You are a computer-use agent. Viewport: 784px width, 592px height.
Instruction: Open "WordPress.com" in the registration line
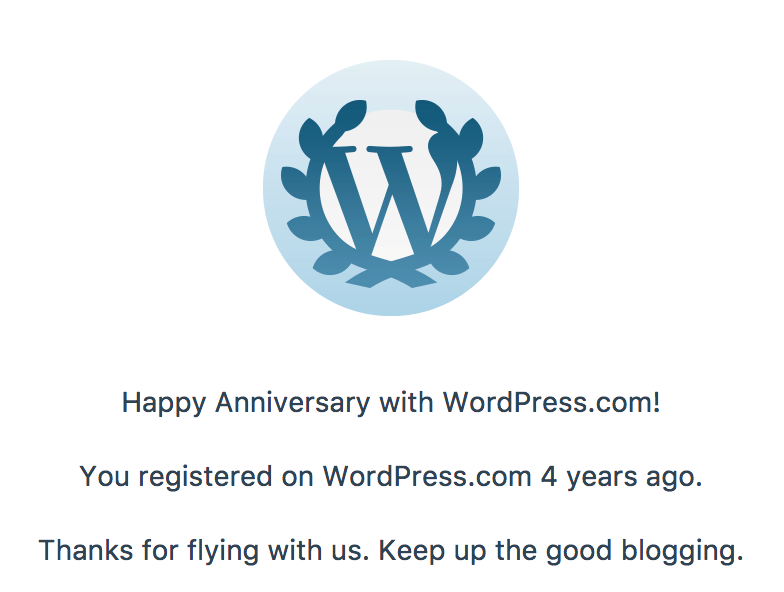[426, 477]
